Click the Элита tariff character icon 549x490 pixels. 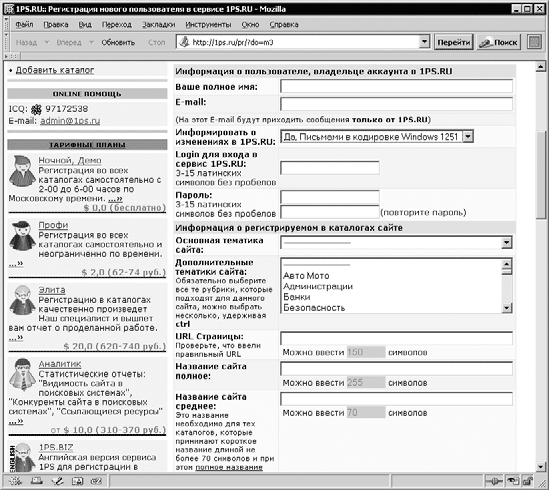(22, 300)
